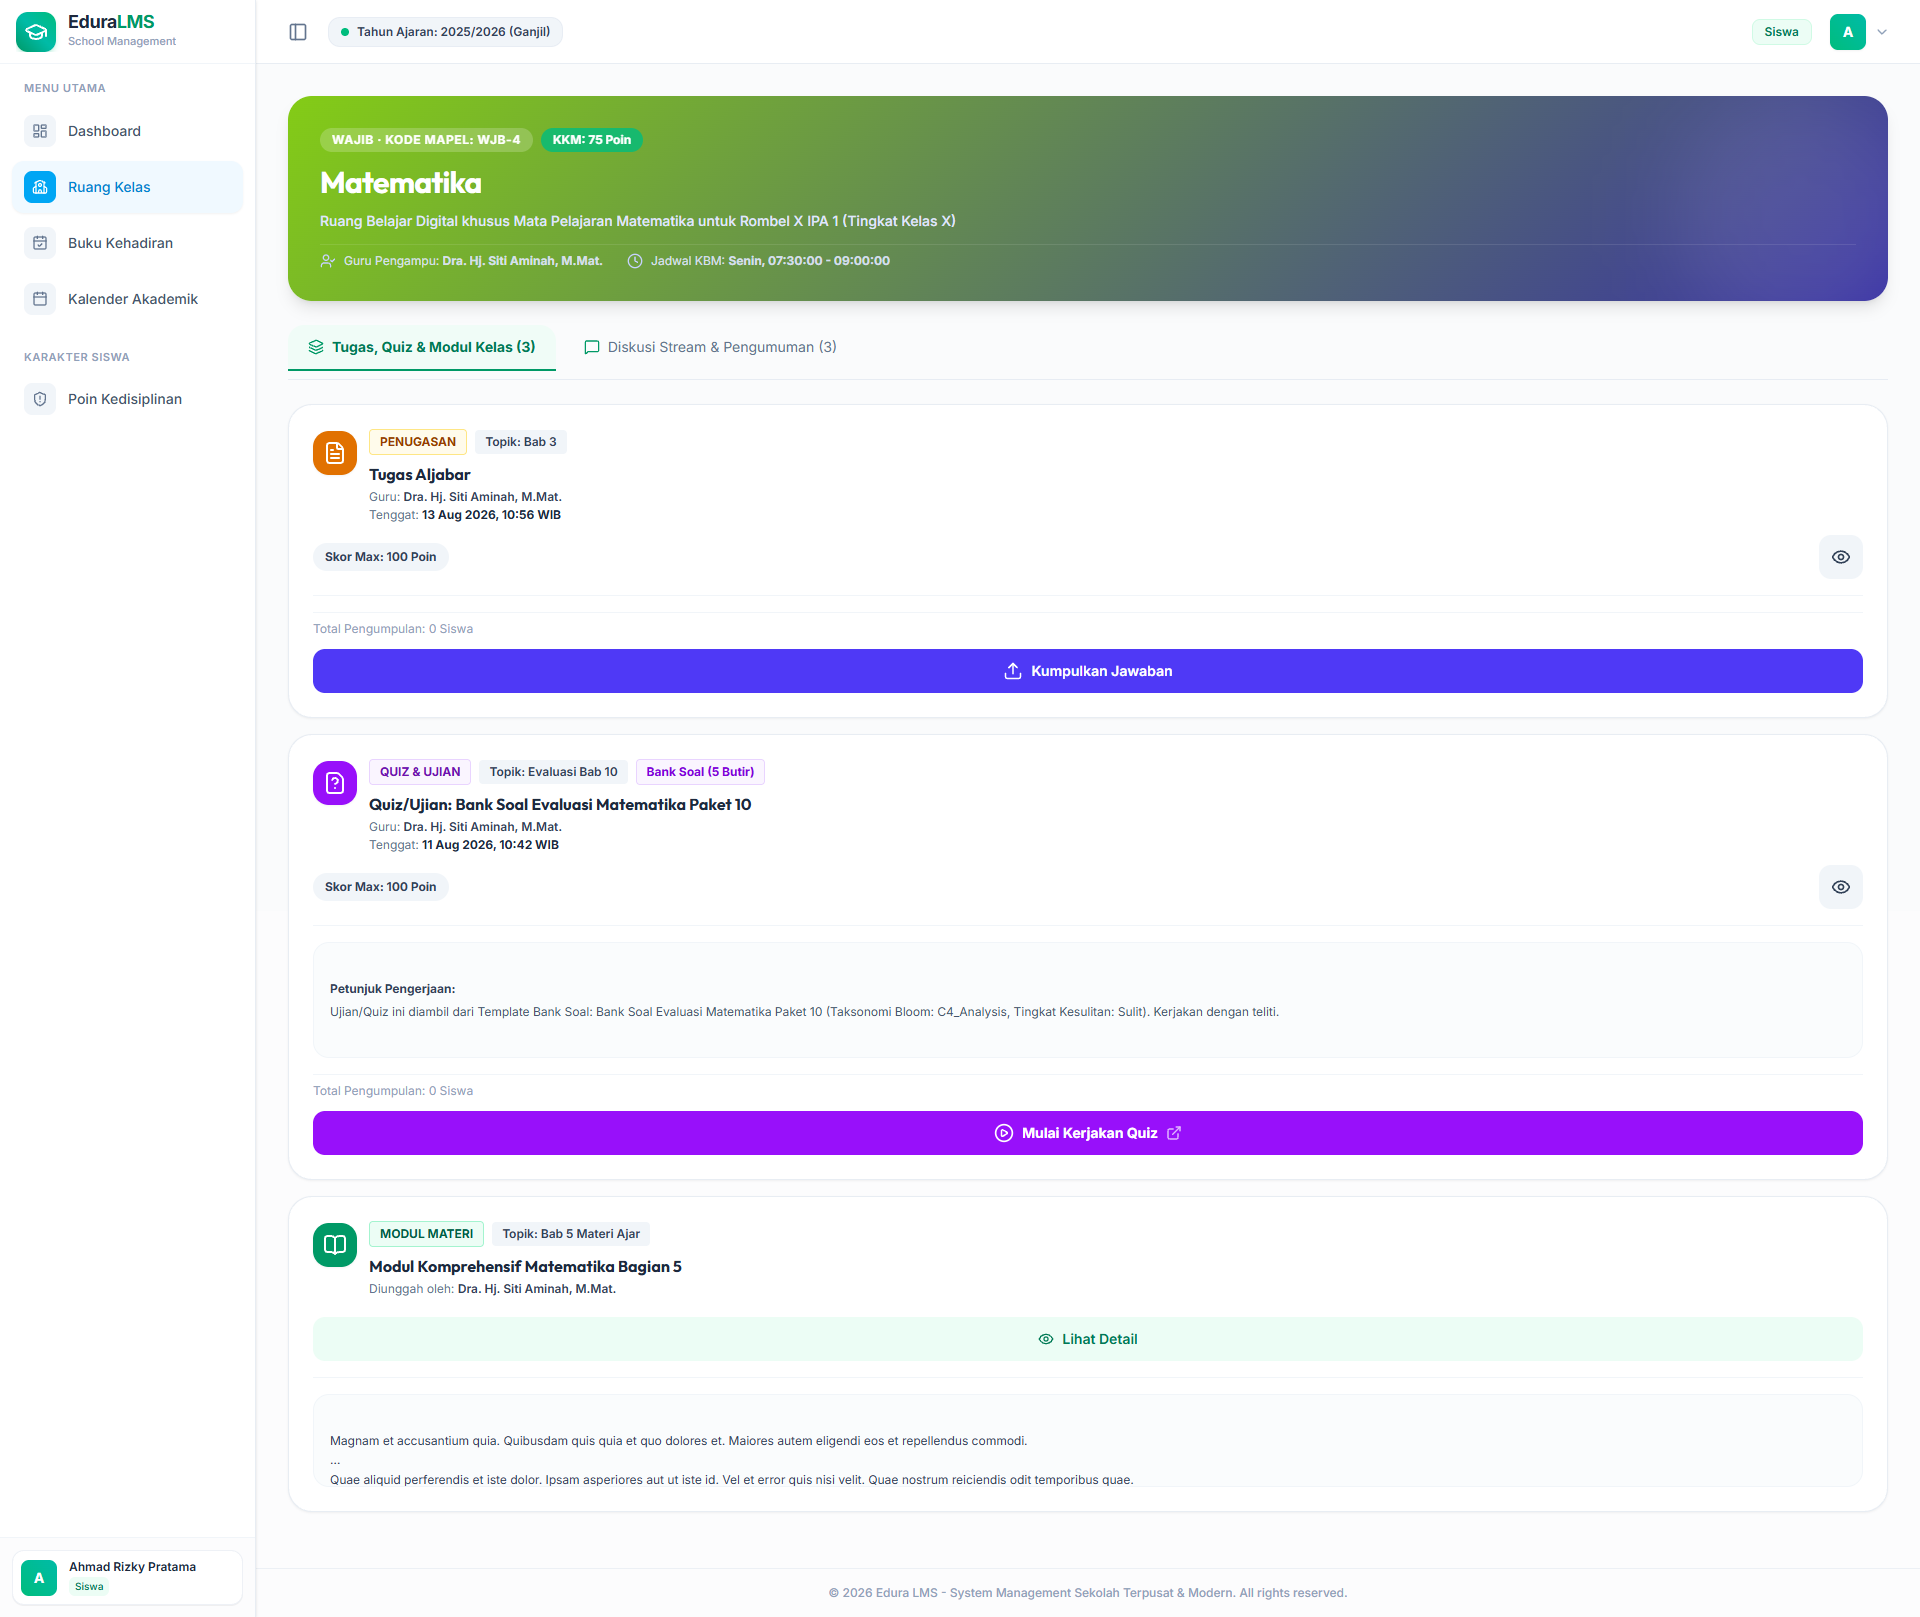
Task: Switch to Tugas, Quiz & Modul Kelas tab
Action: click(422, 347)
